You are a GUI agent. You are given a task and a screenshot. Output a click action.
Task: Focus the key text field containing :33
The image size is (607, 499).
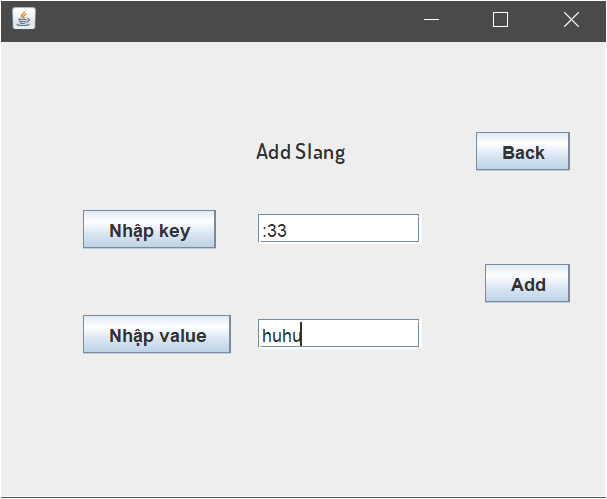338,228
